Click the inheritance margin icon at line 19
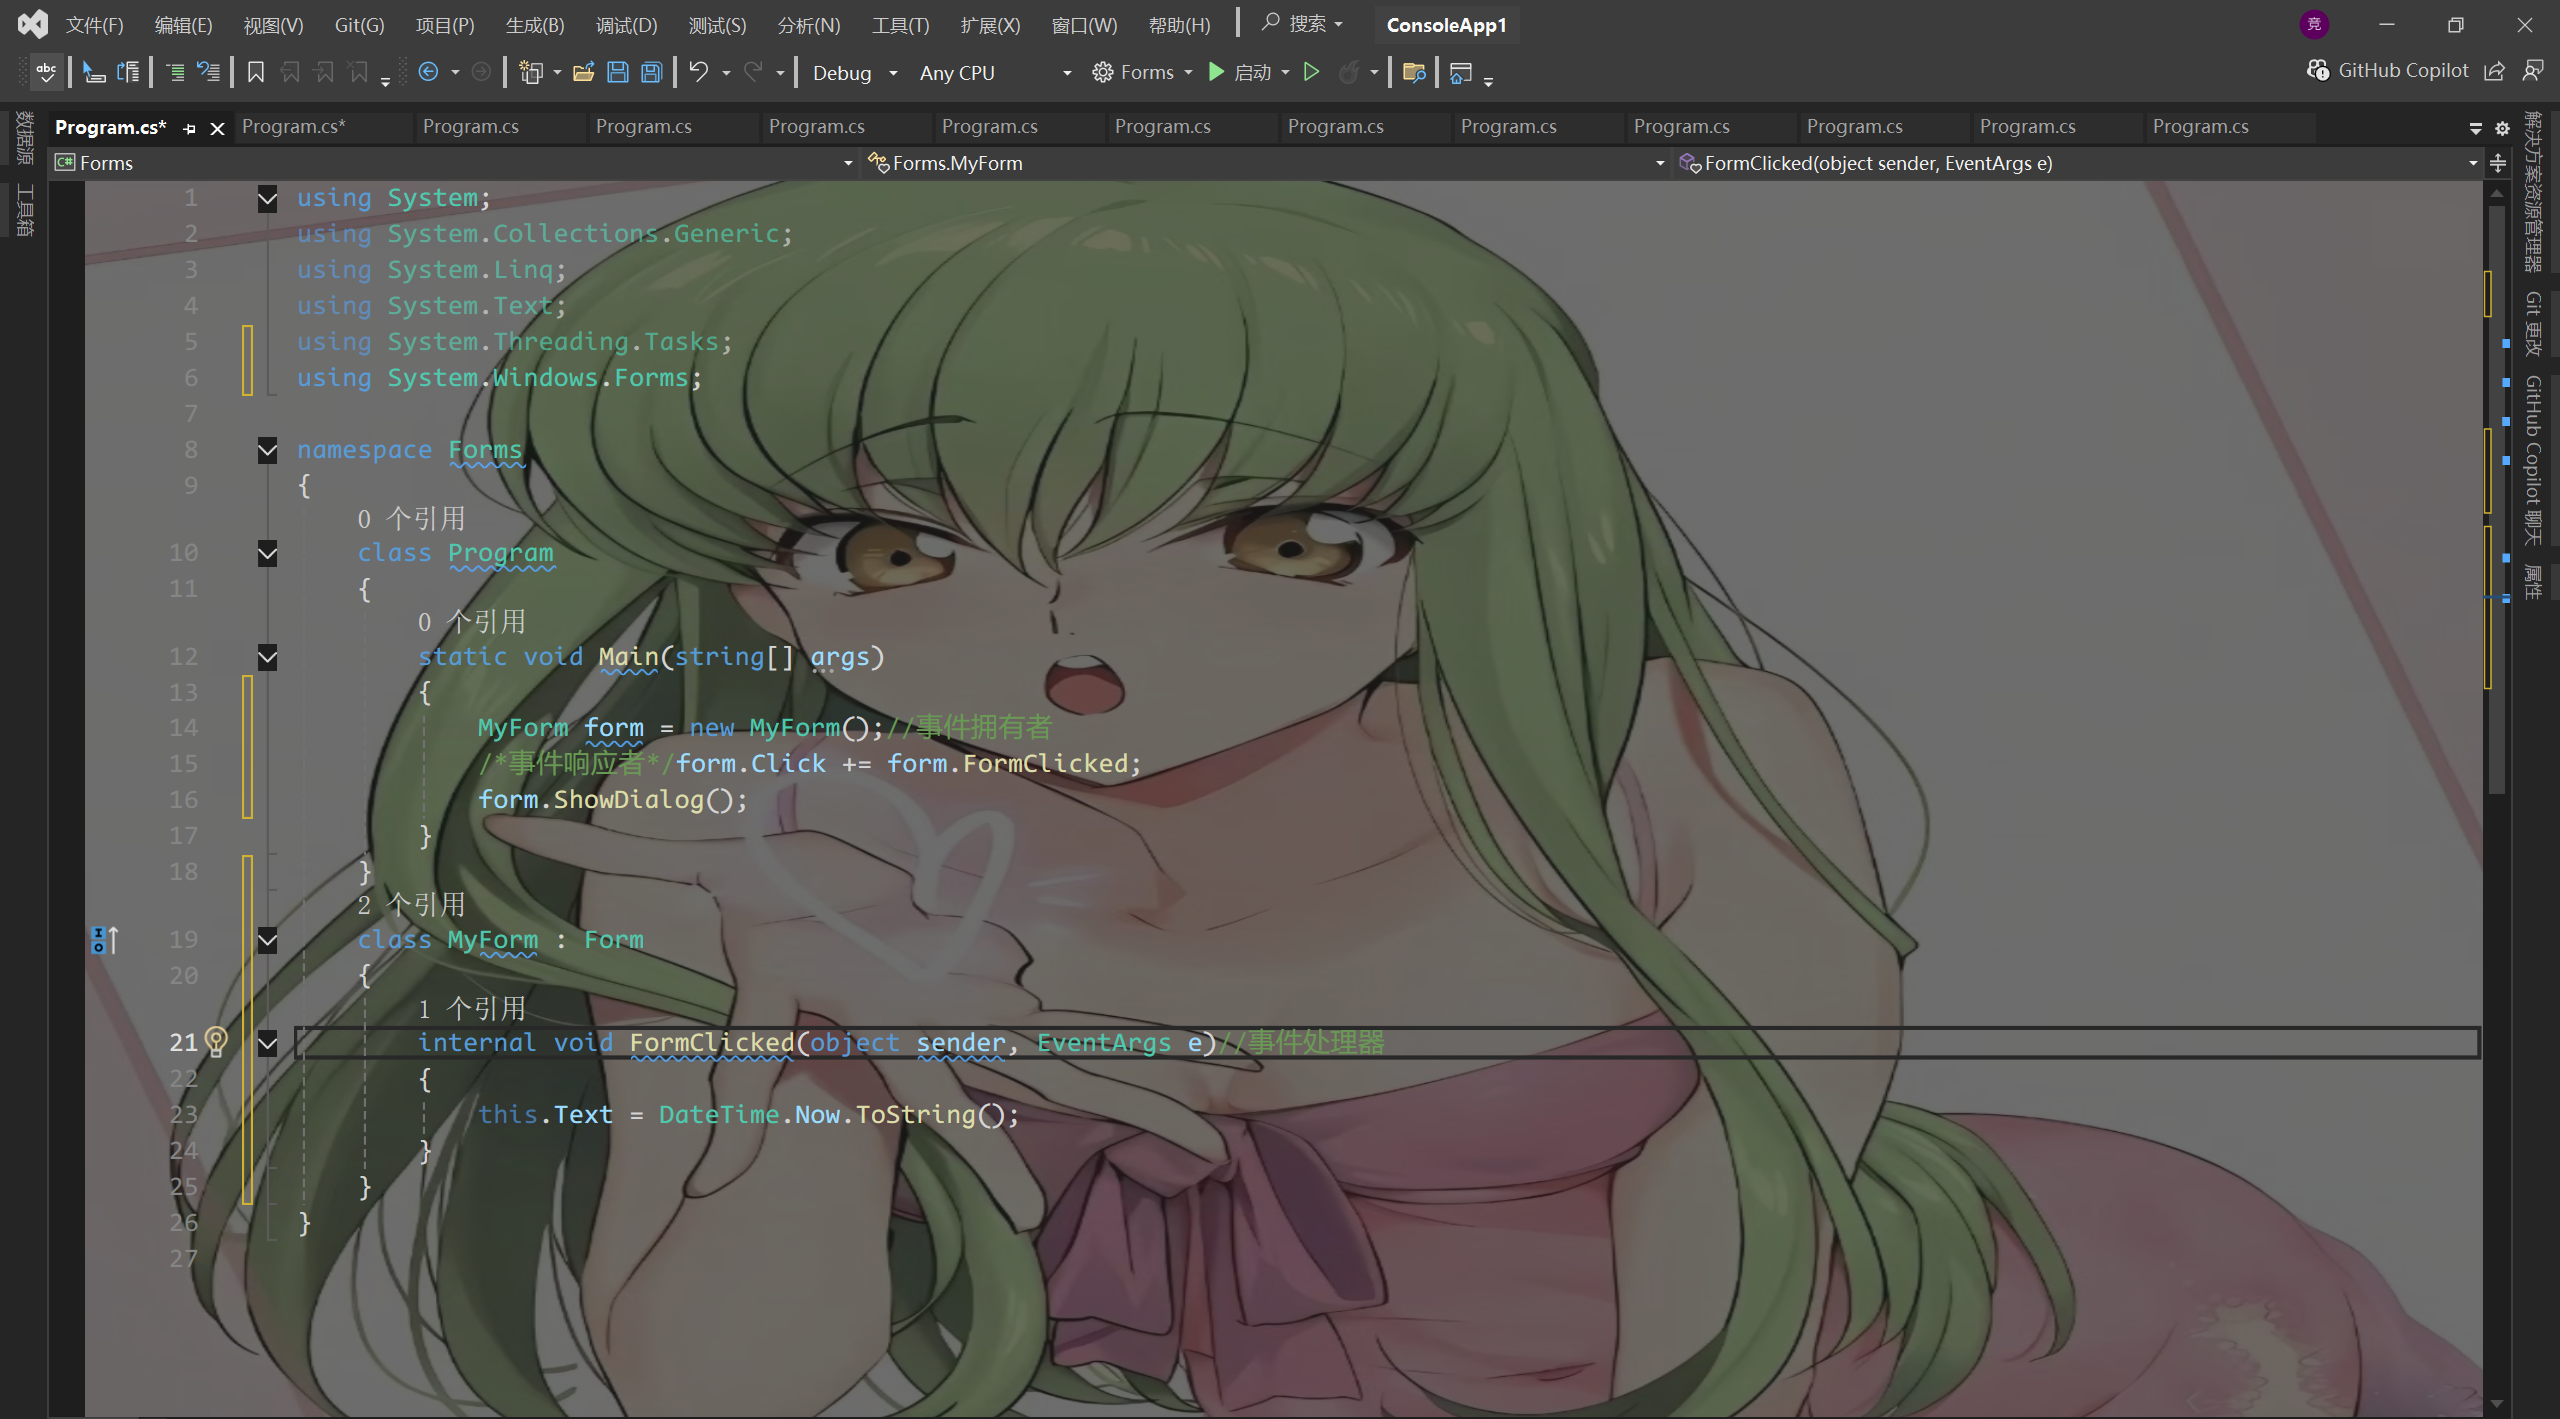 coord(105,940)
